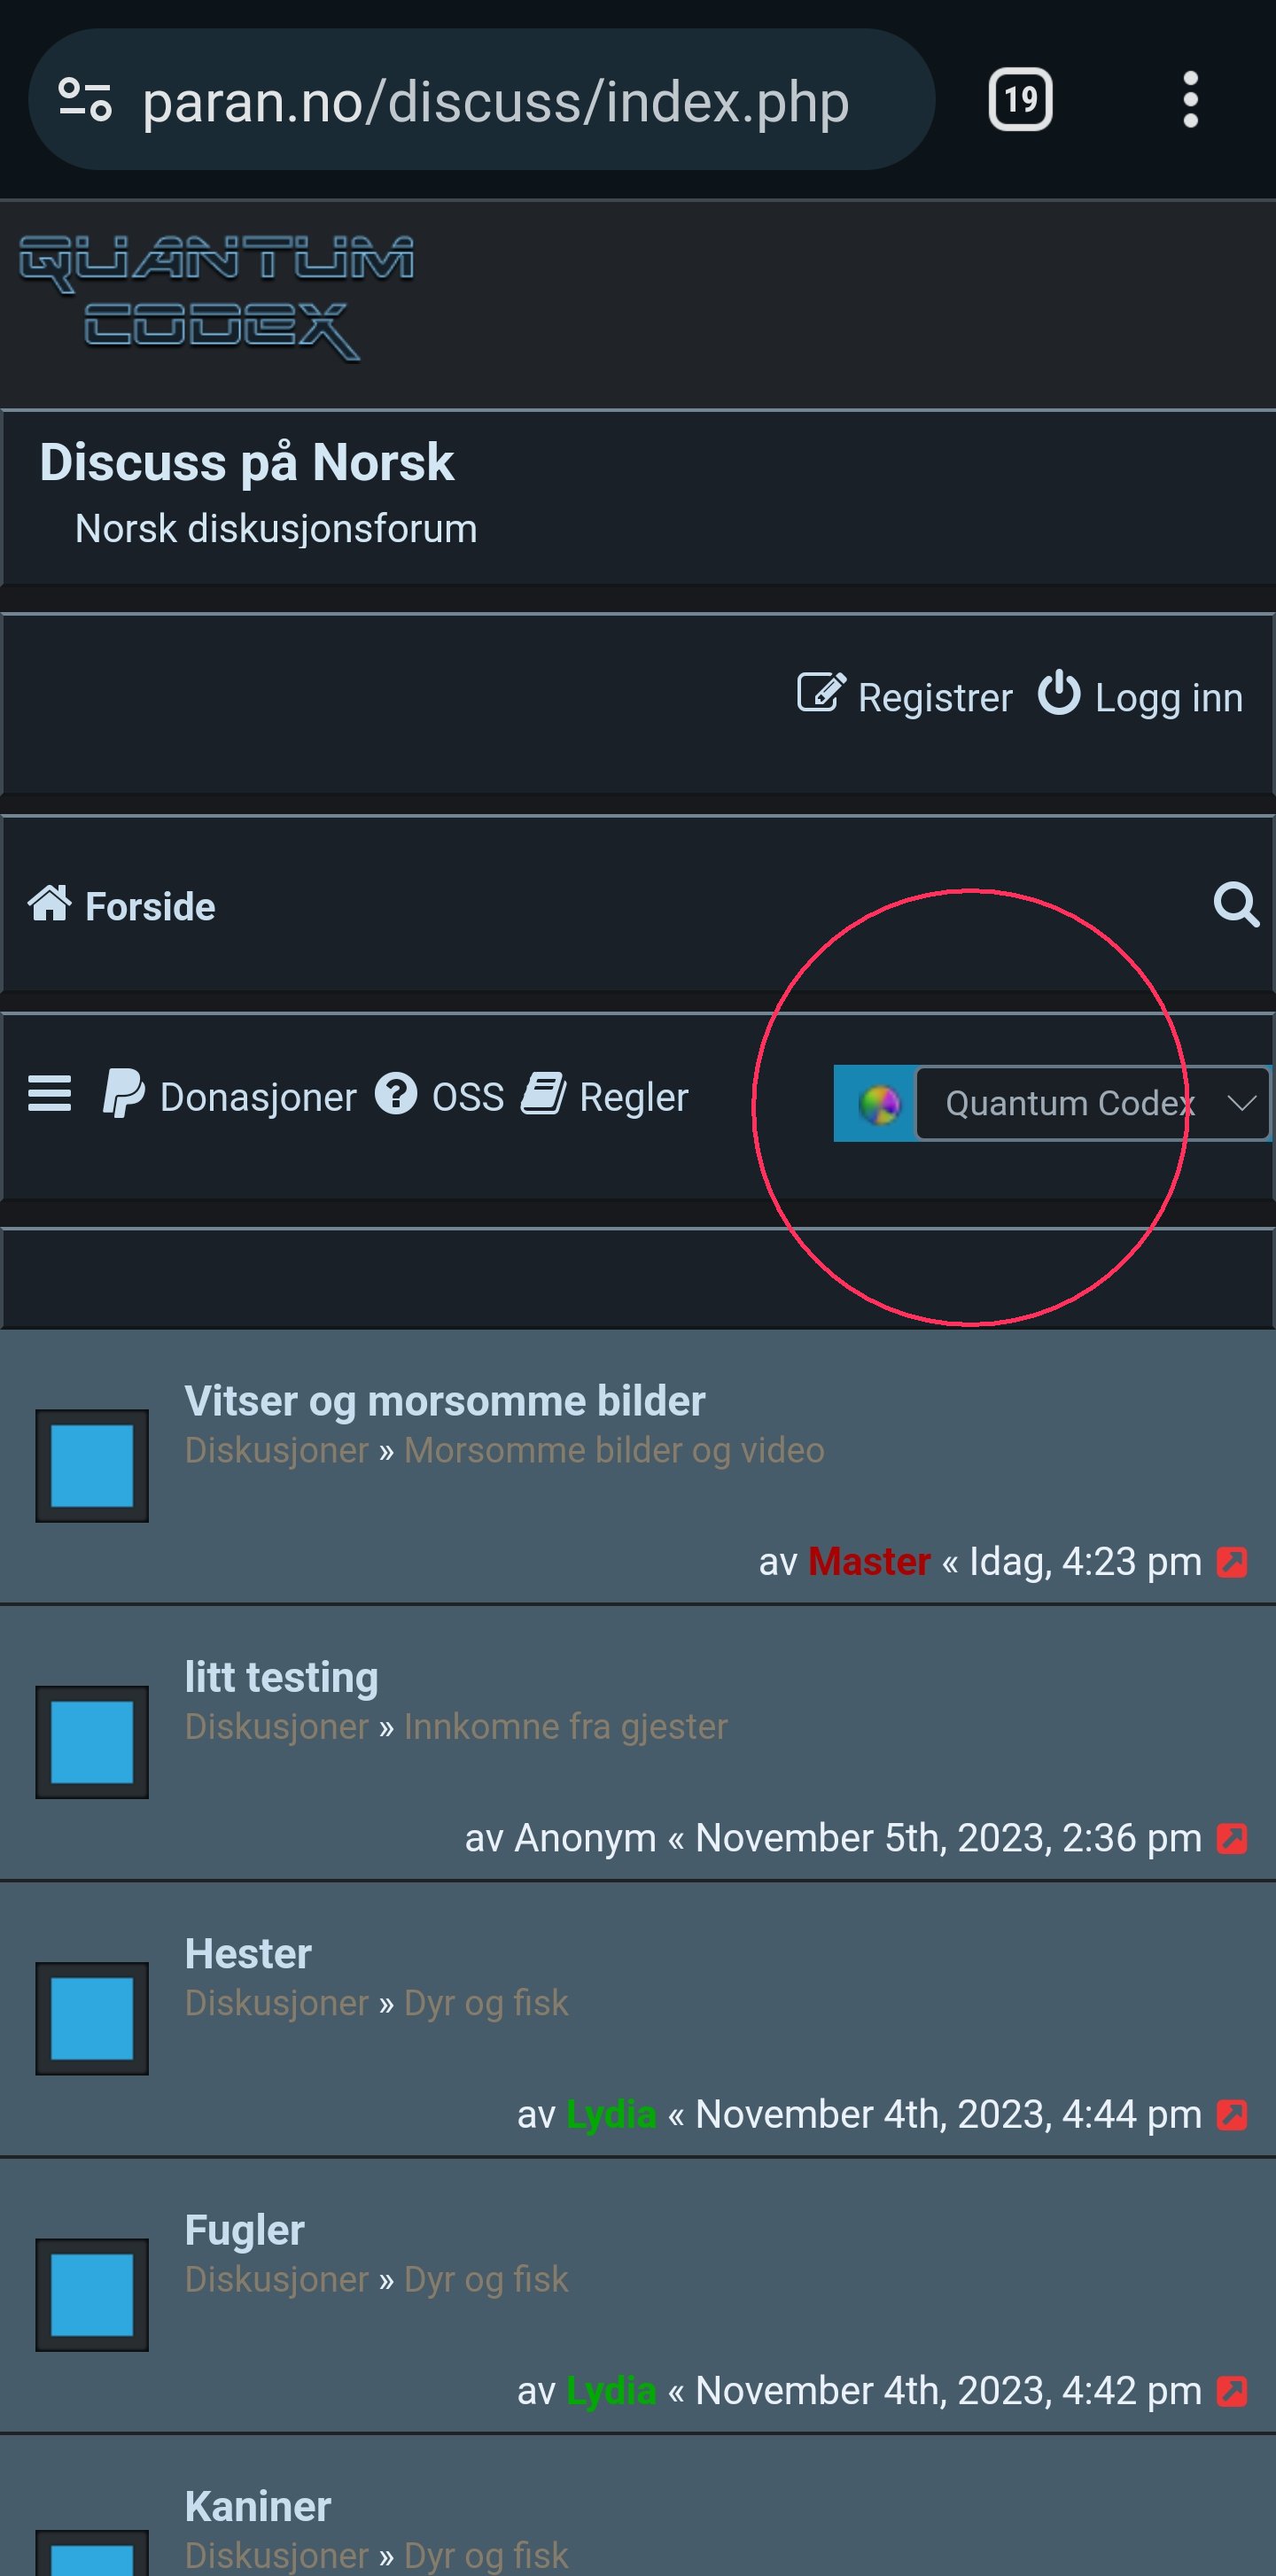Tap the address bar URL field
Viewport: 1276px width, 2576px height.
495,100
